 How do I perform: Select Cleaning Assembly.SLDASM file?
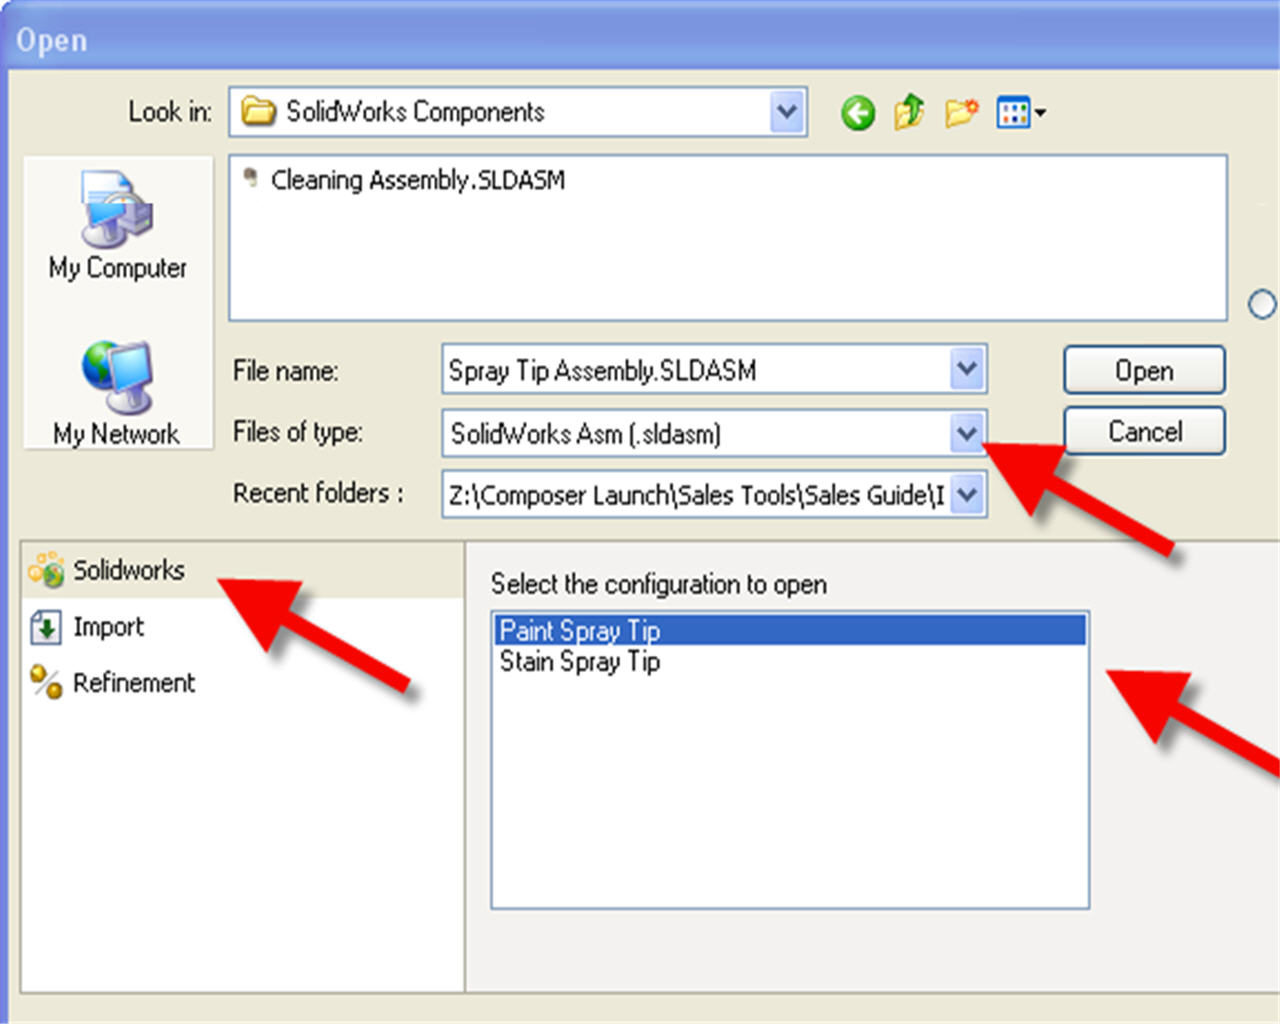coord(417,180)
